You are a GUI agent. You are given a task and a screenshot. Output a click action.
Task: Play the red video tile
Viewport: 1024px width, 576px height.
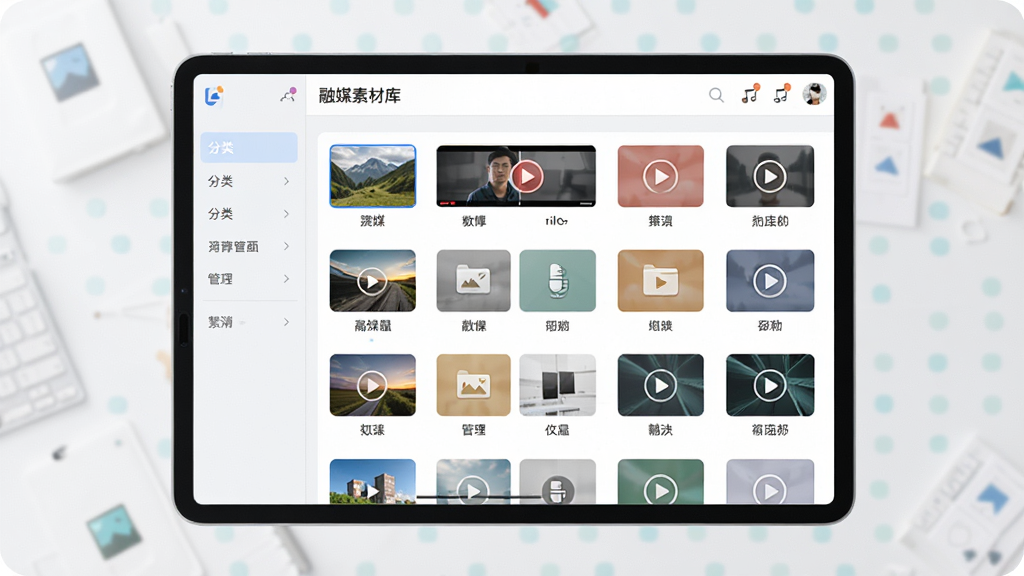[x=660, y=176]
